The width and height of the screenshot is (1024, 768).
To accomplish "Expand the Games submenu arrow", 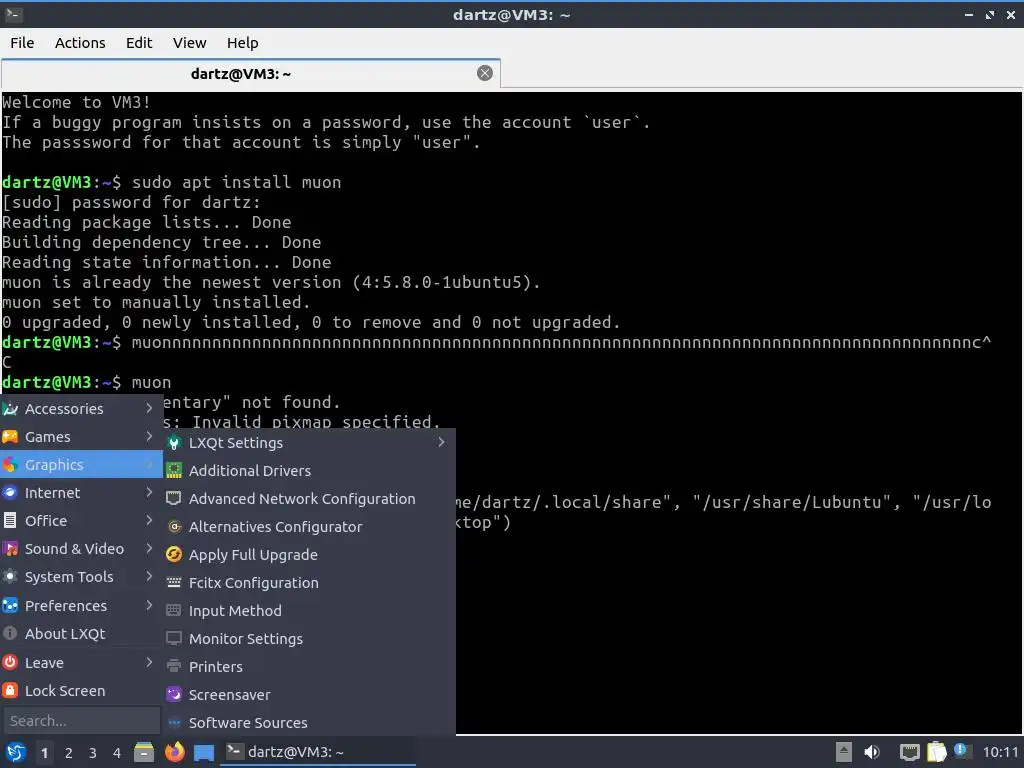I will tap(149, 436).
